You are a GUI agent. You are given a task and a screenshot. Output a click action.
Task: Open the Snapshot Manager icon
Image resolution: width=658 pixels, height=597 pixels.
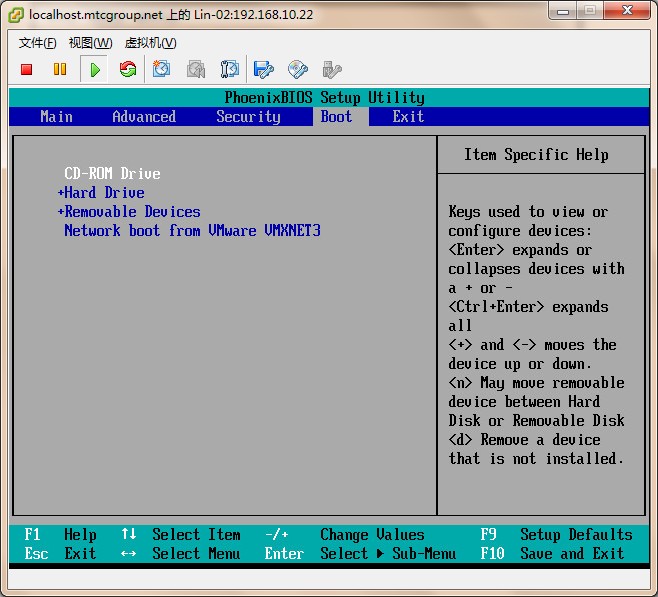[x=230, y=69]
